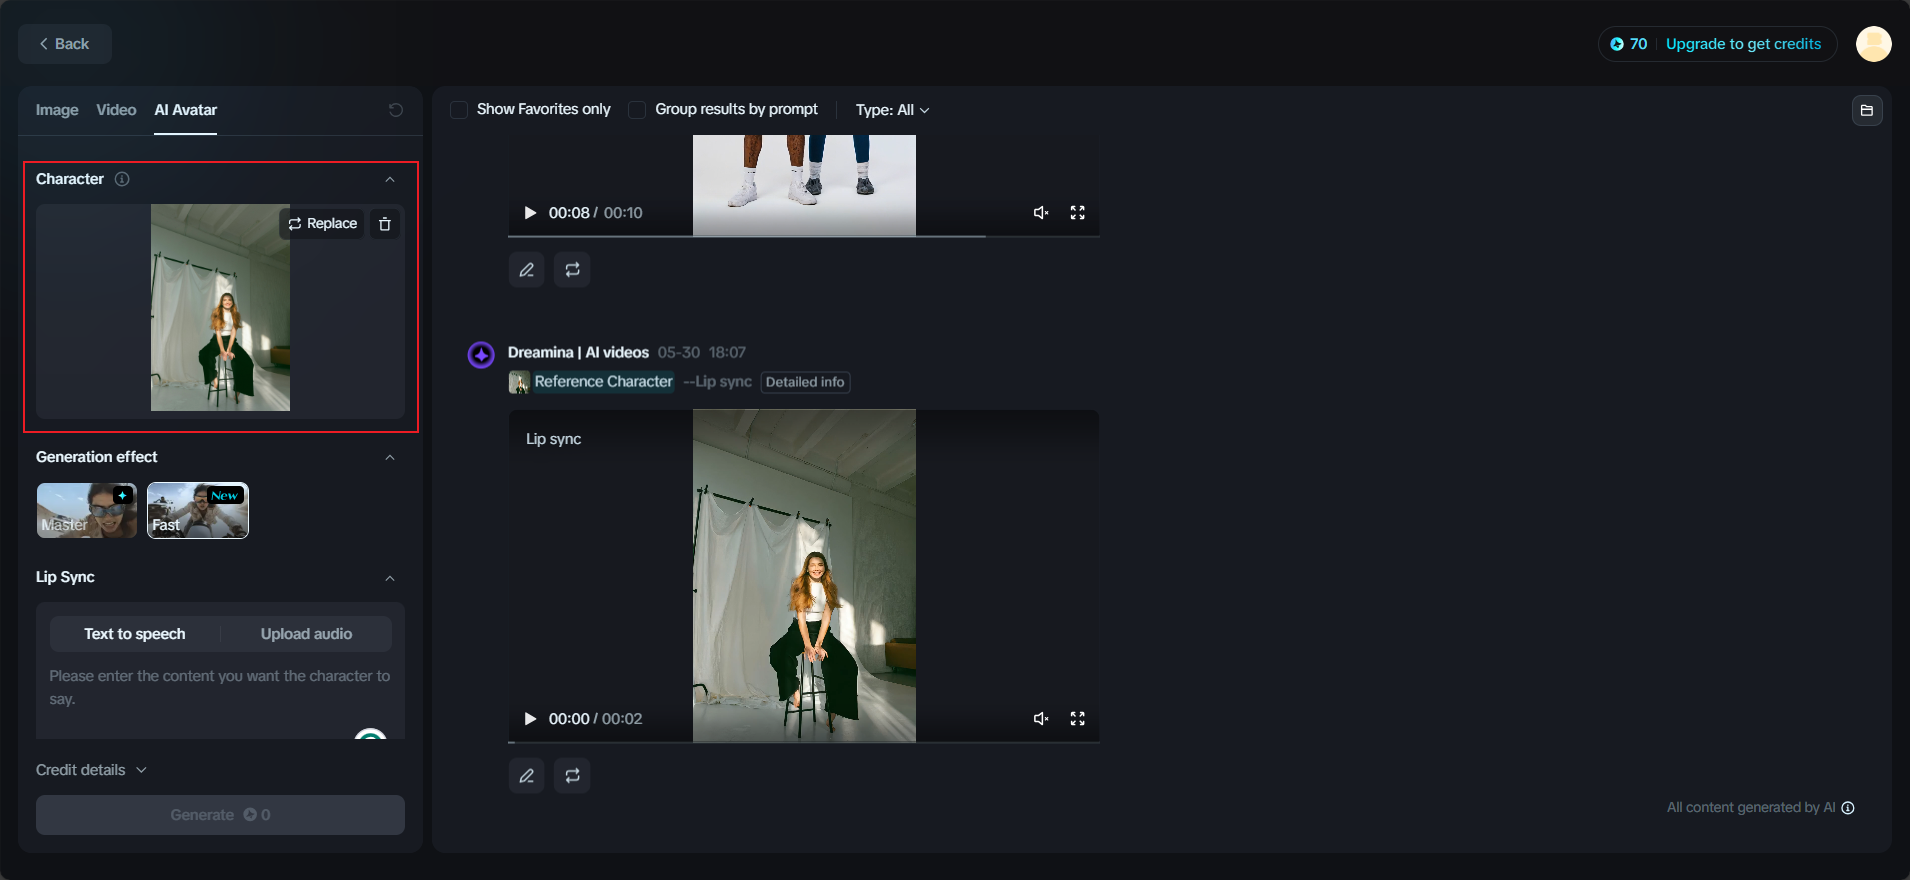Select the Master generation effect
1910x880 pixels.
87,511
